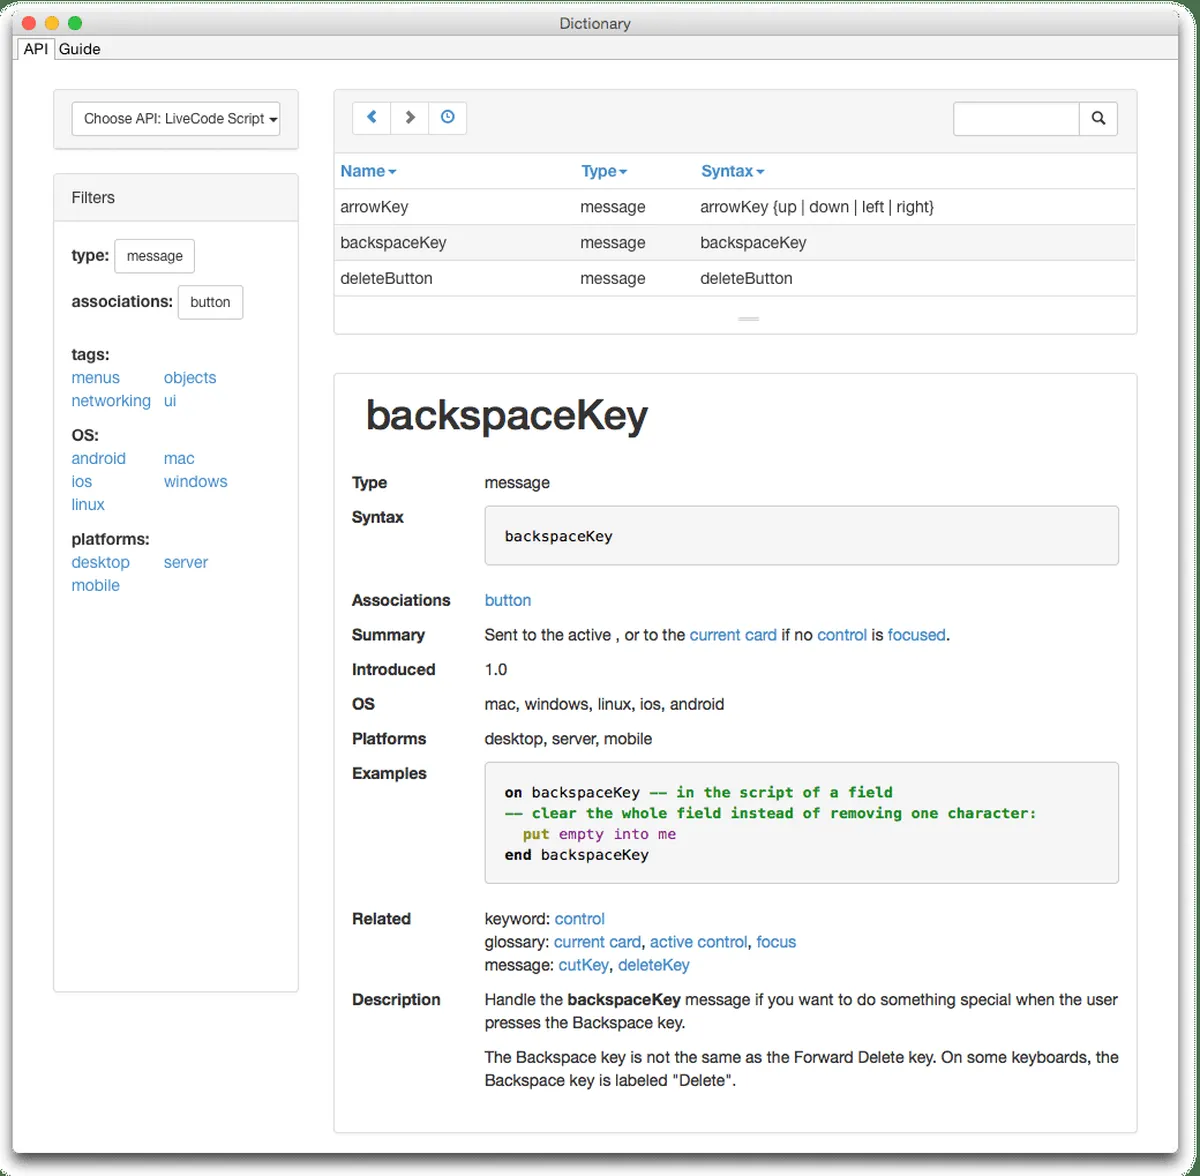Expand the Syntax column header dropdown
The width and height of the screenshot is (1200, 1176).
[732, 171]
